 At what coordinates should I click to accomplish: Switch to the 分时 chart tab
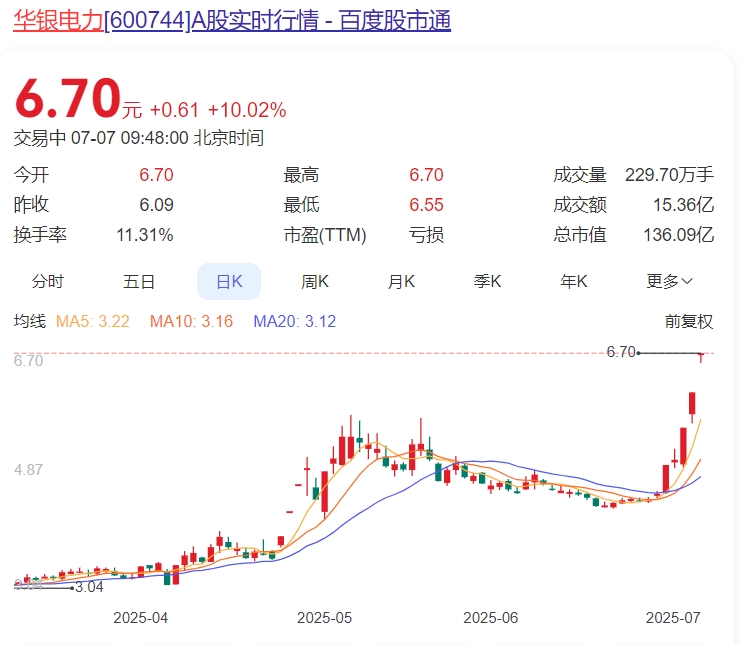47,281
